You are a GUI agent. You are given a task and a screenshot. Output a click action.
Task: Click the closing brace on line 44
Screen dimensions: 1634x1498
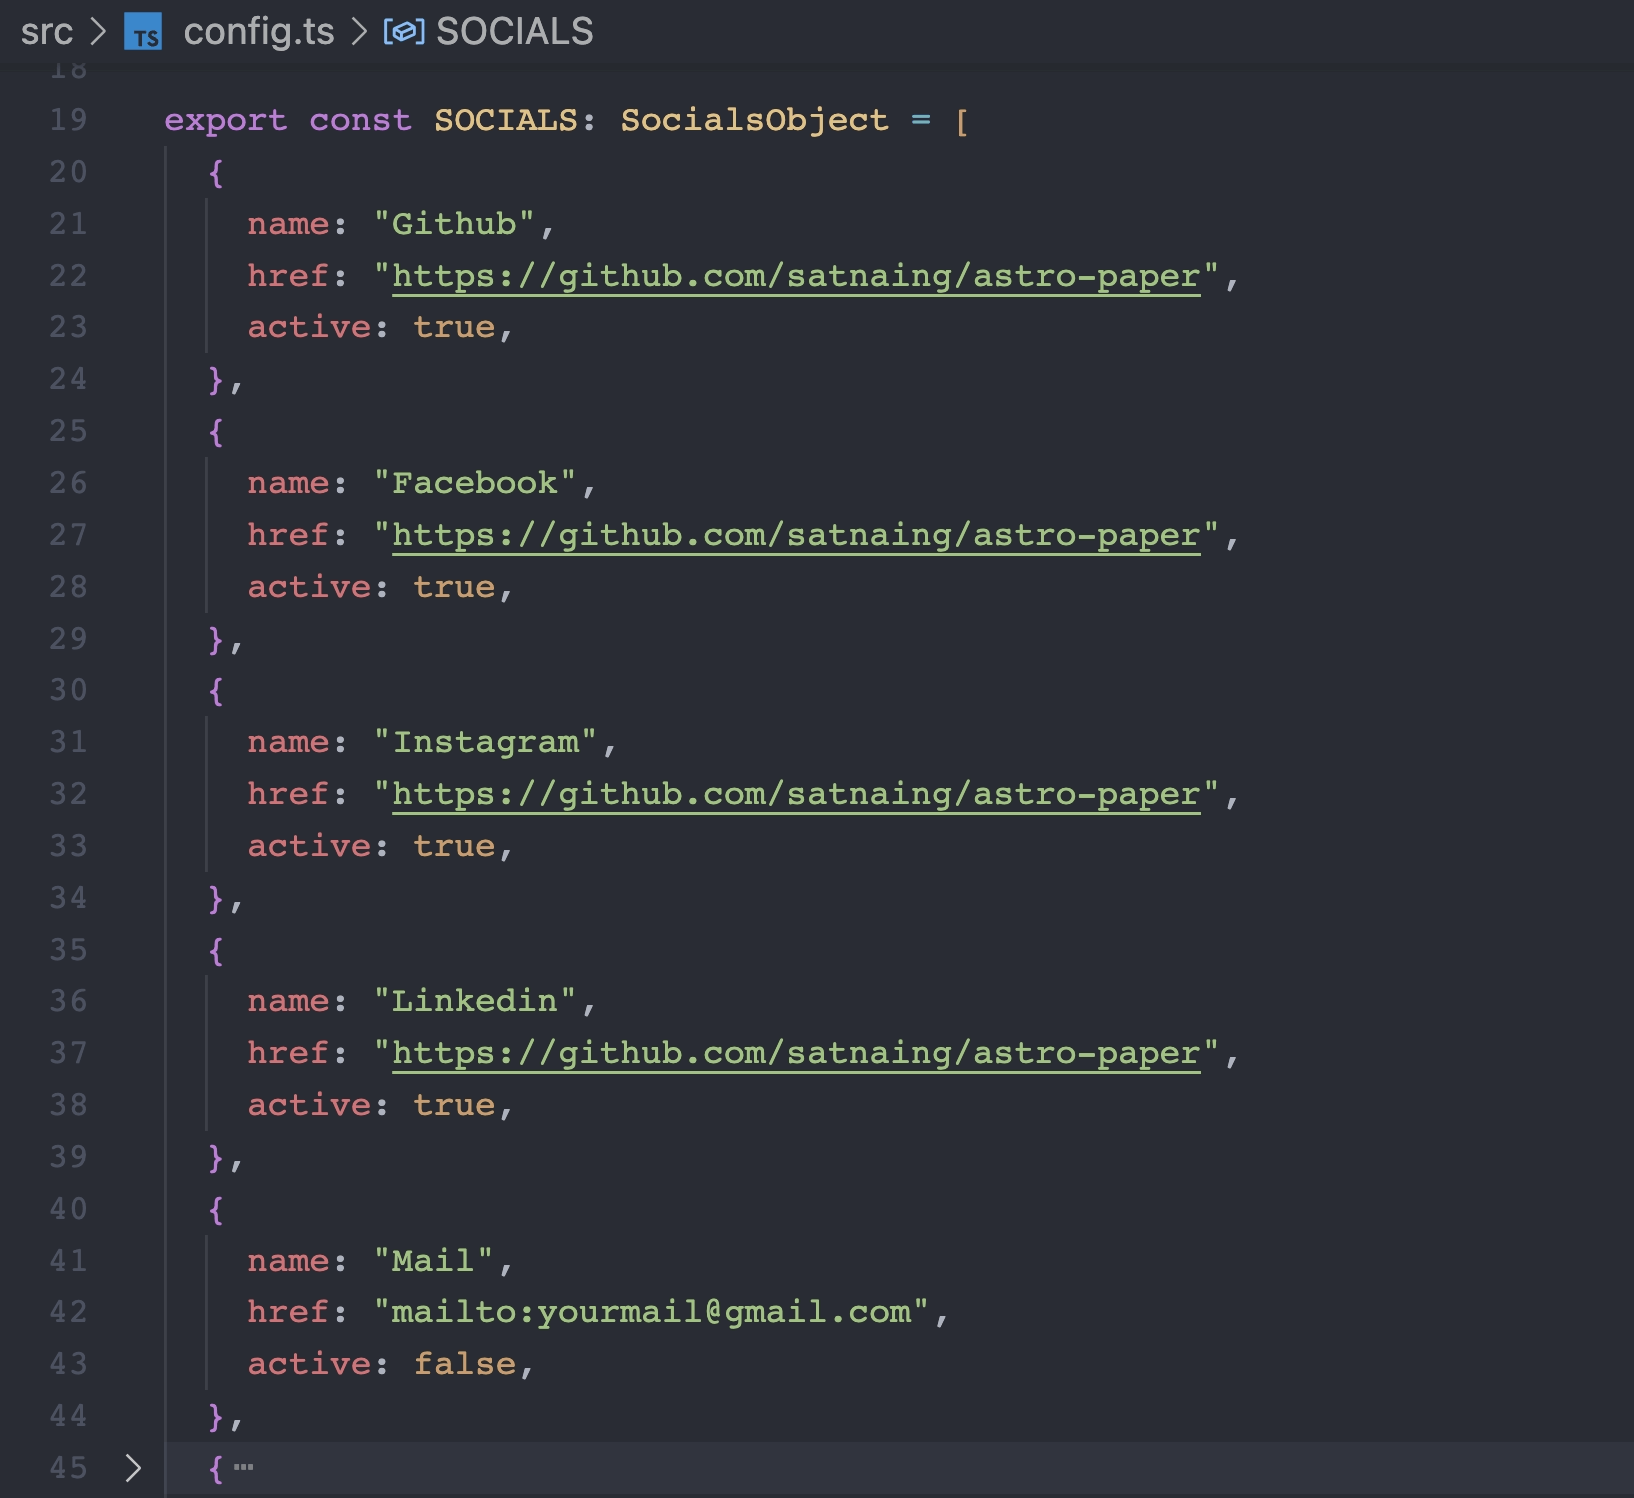[216, 1416]
